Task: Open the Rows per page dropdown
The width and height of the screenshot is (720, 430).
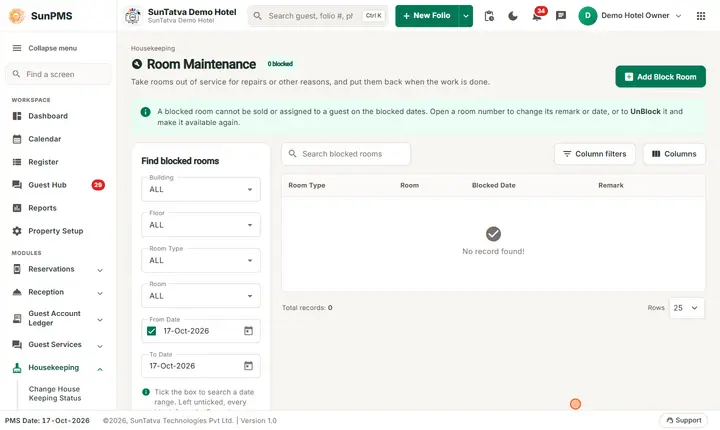Action: [x=686, y=308]
